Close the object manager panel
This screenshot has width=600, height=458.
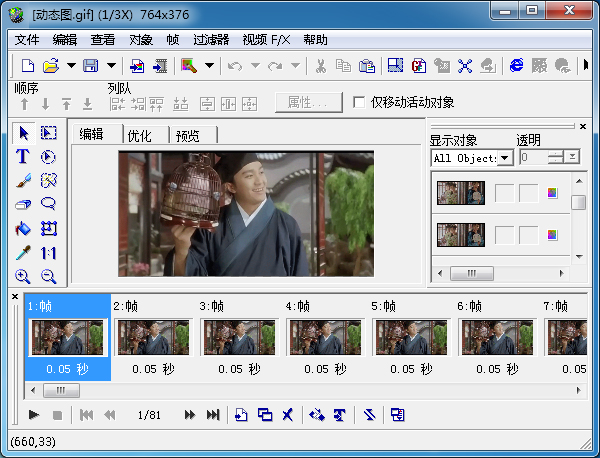click(582, 126)
